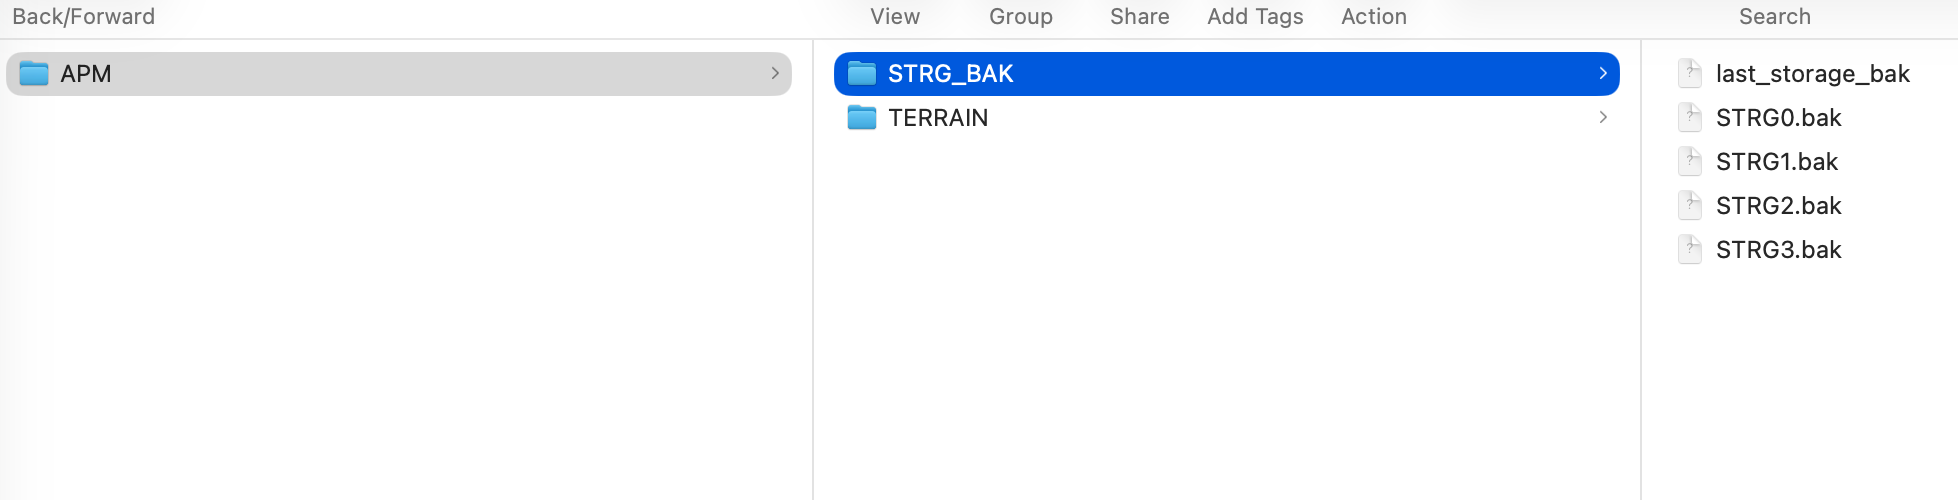This screenshot has height=500, width=1958.
Task: Click the Share toolbar button
Action: [x=1140, y=17]
